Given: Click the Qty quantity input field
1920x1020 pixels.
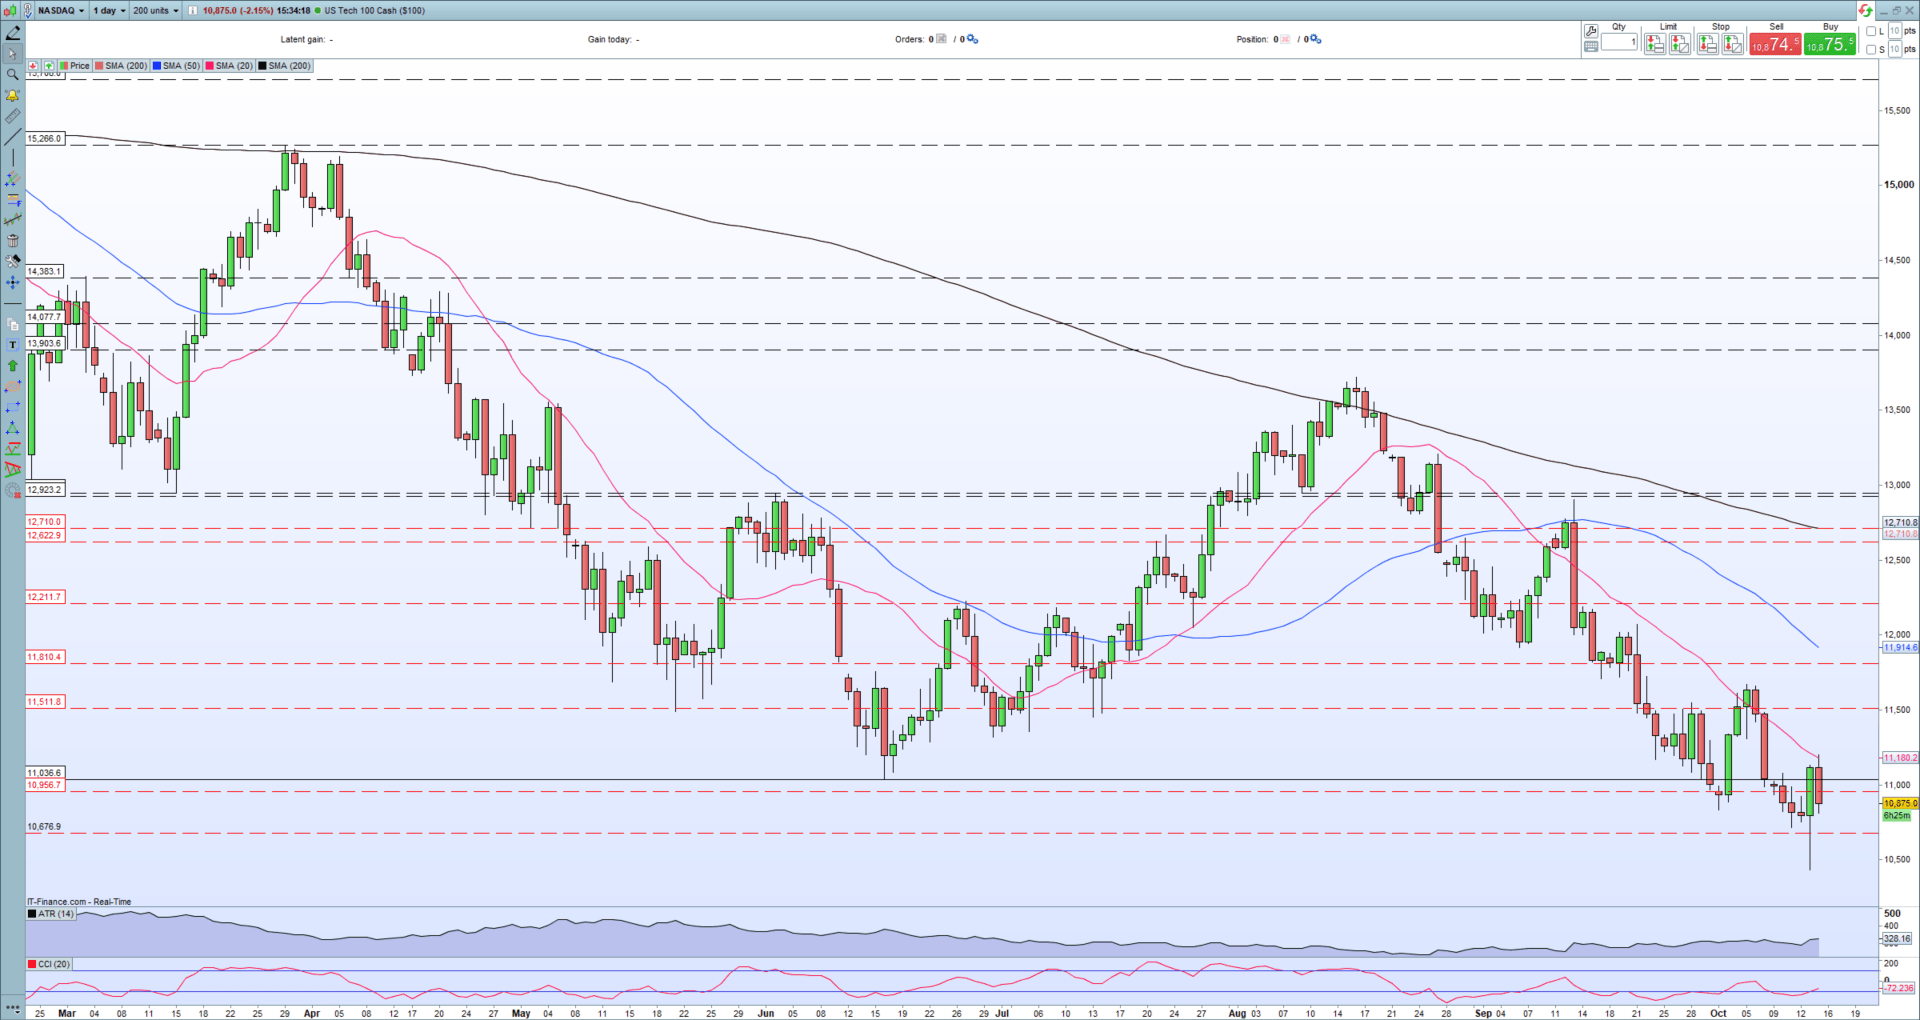Looking at the screenshot, I should click(1619, 42).
